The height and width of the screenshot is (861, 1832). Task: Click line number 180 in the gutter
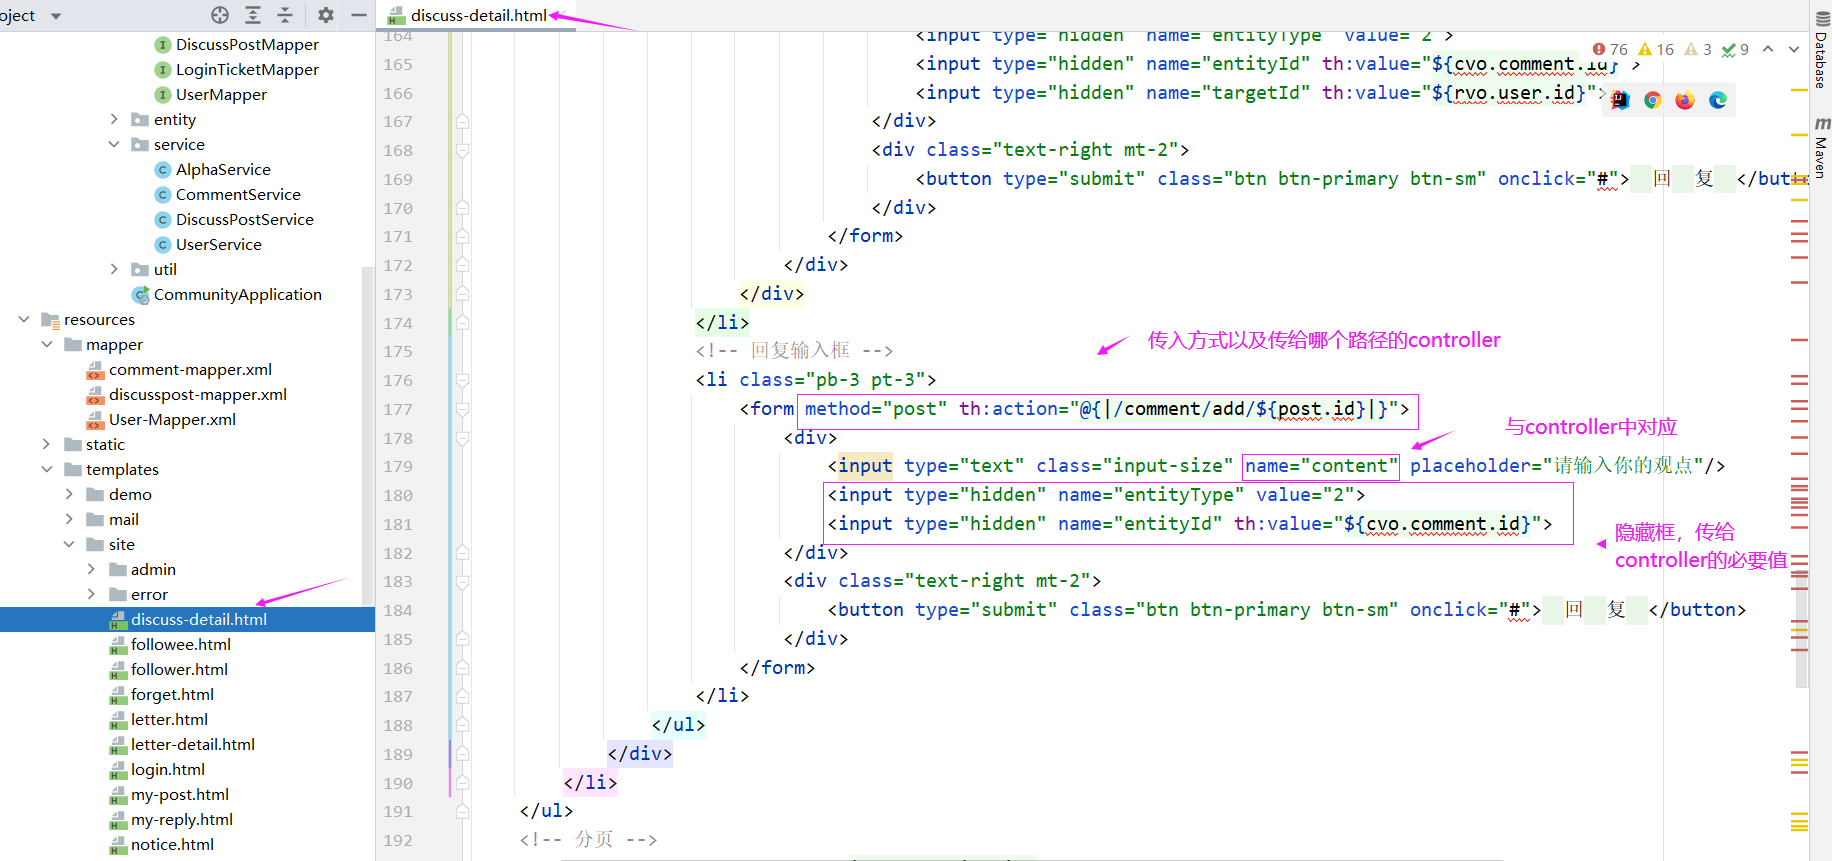[398, 495]
